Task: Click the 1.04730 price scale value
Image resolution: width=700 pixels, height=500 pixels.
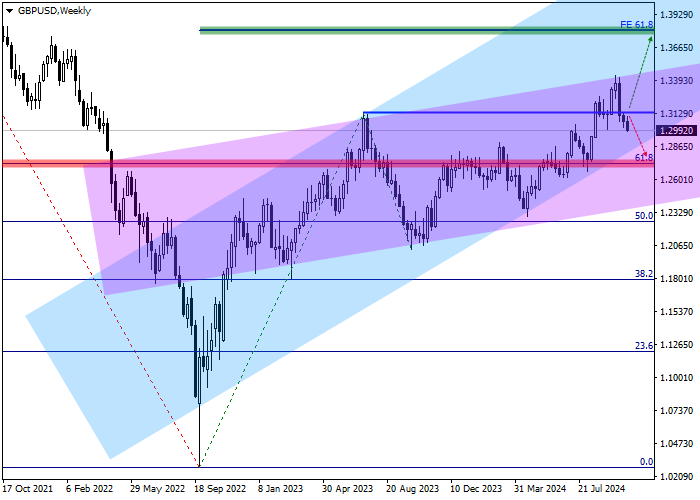Action: click(677, 444)
